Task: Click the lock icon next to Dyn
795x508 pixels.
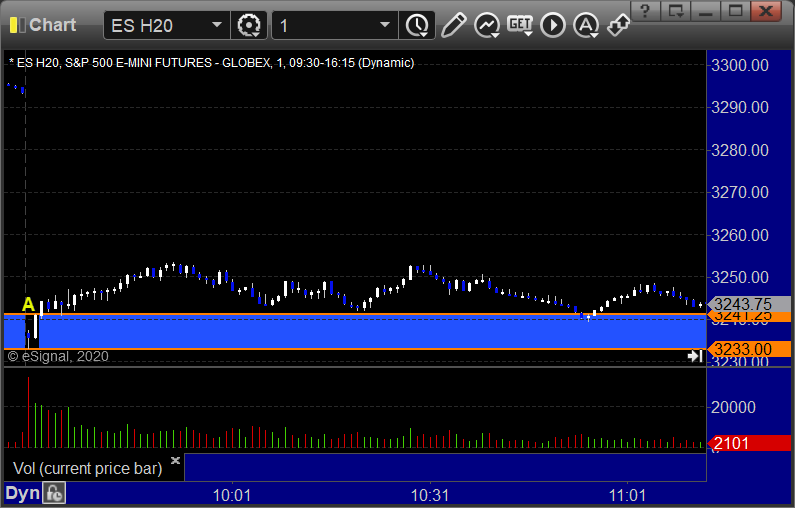Action: tap(54, 493)
